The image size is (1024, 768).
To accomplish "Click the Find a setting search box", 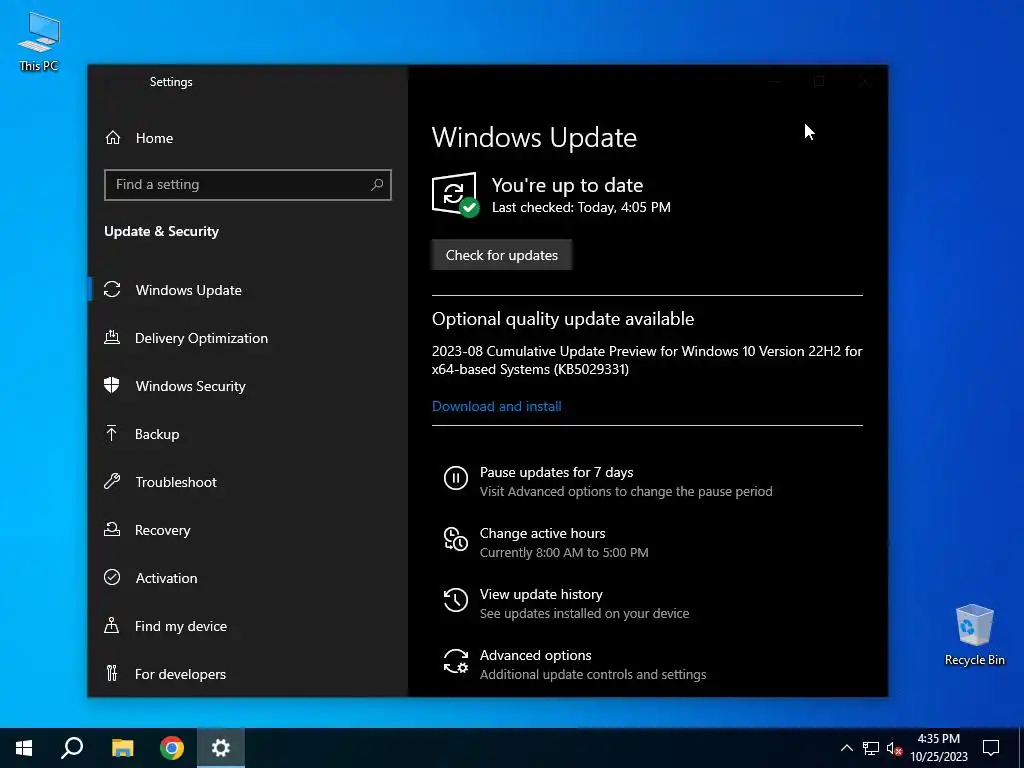I will coord(248,185).
